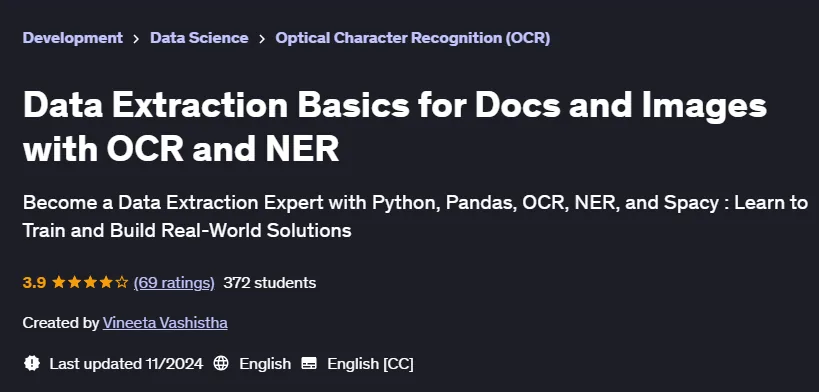The width and height of the screenshot is (819, 392).
Task: Click the first rating star
Action: coord(59,283)
